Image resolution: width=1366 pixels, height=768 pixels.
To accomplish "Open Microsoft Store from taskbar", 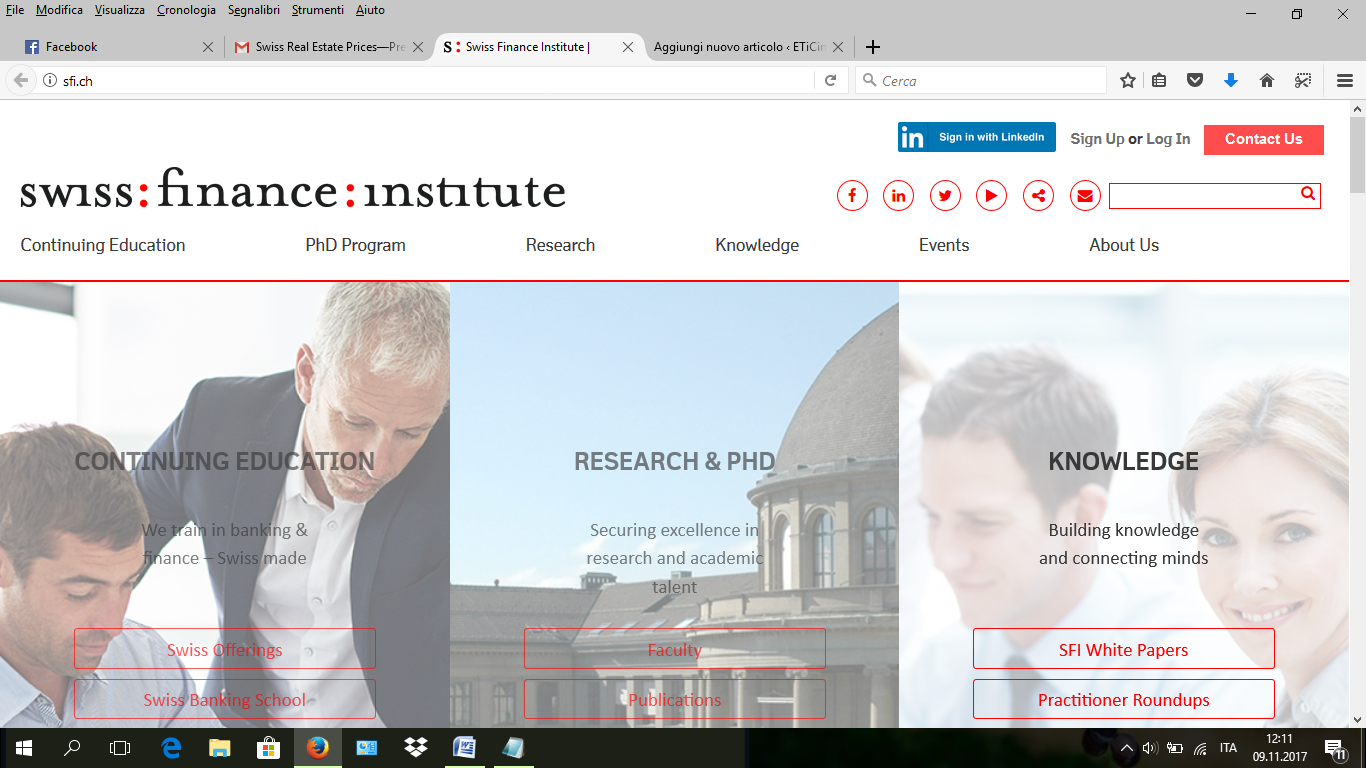I will click(269, 747).
